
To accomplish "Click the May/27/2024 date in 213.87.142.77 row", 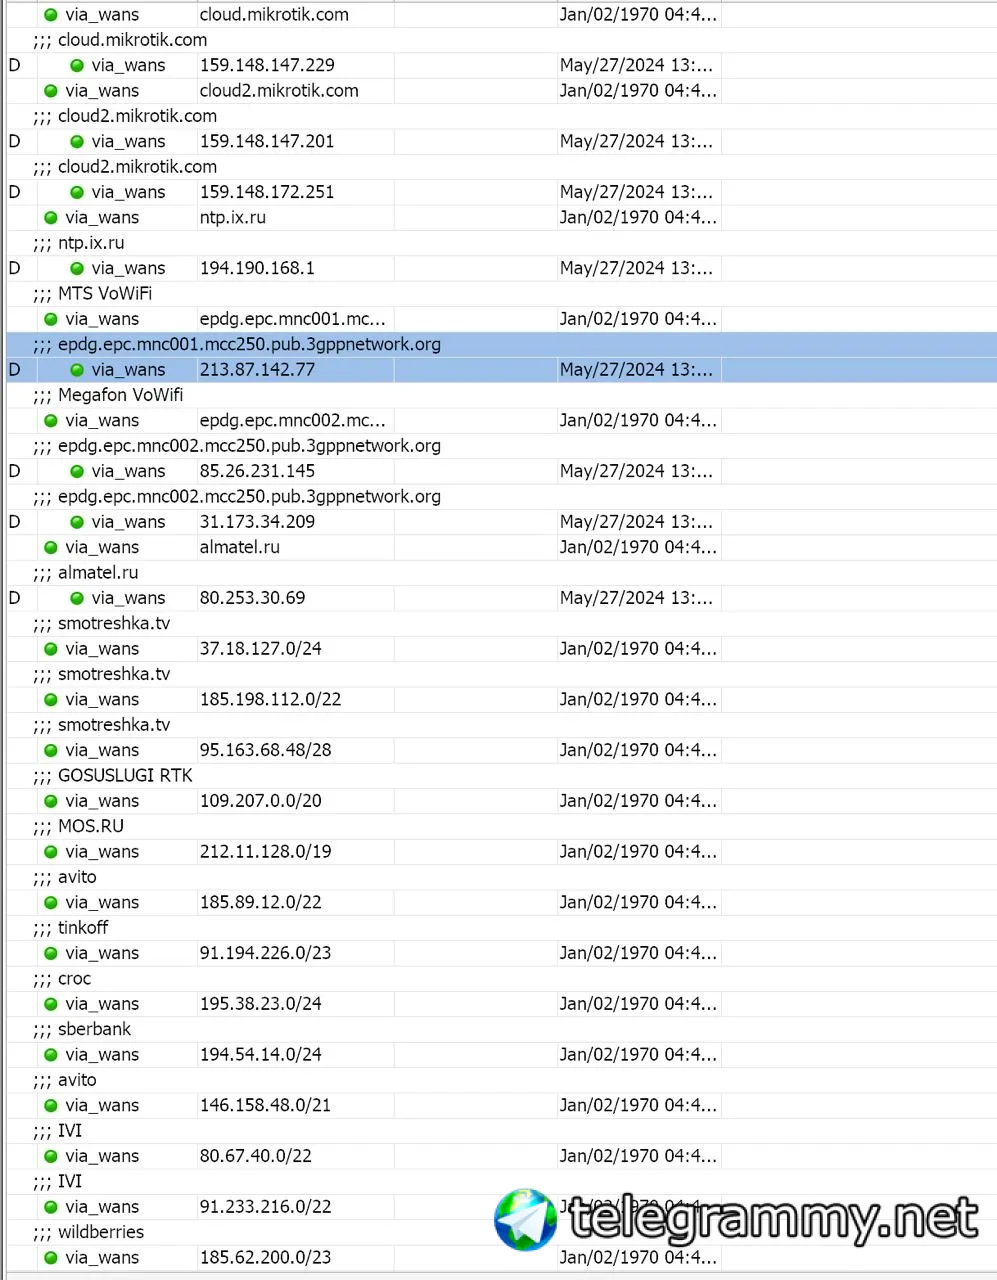I will tap(636, 370).
